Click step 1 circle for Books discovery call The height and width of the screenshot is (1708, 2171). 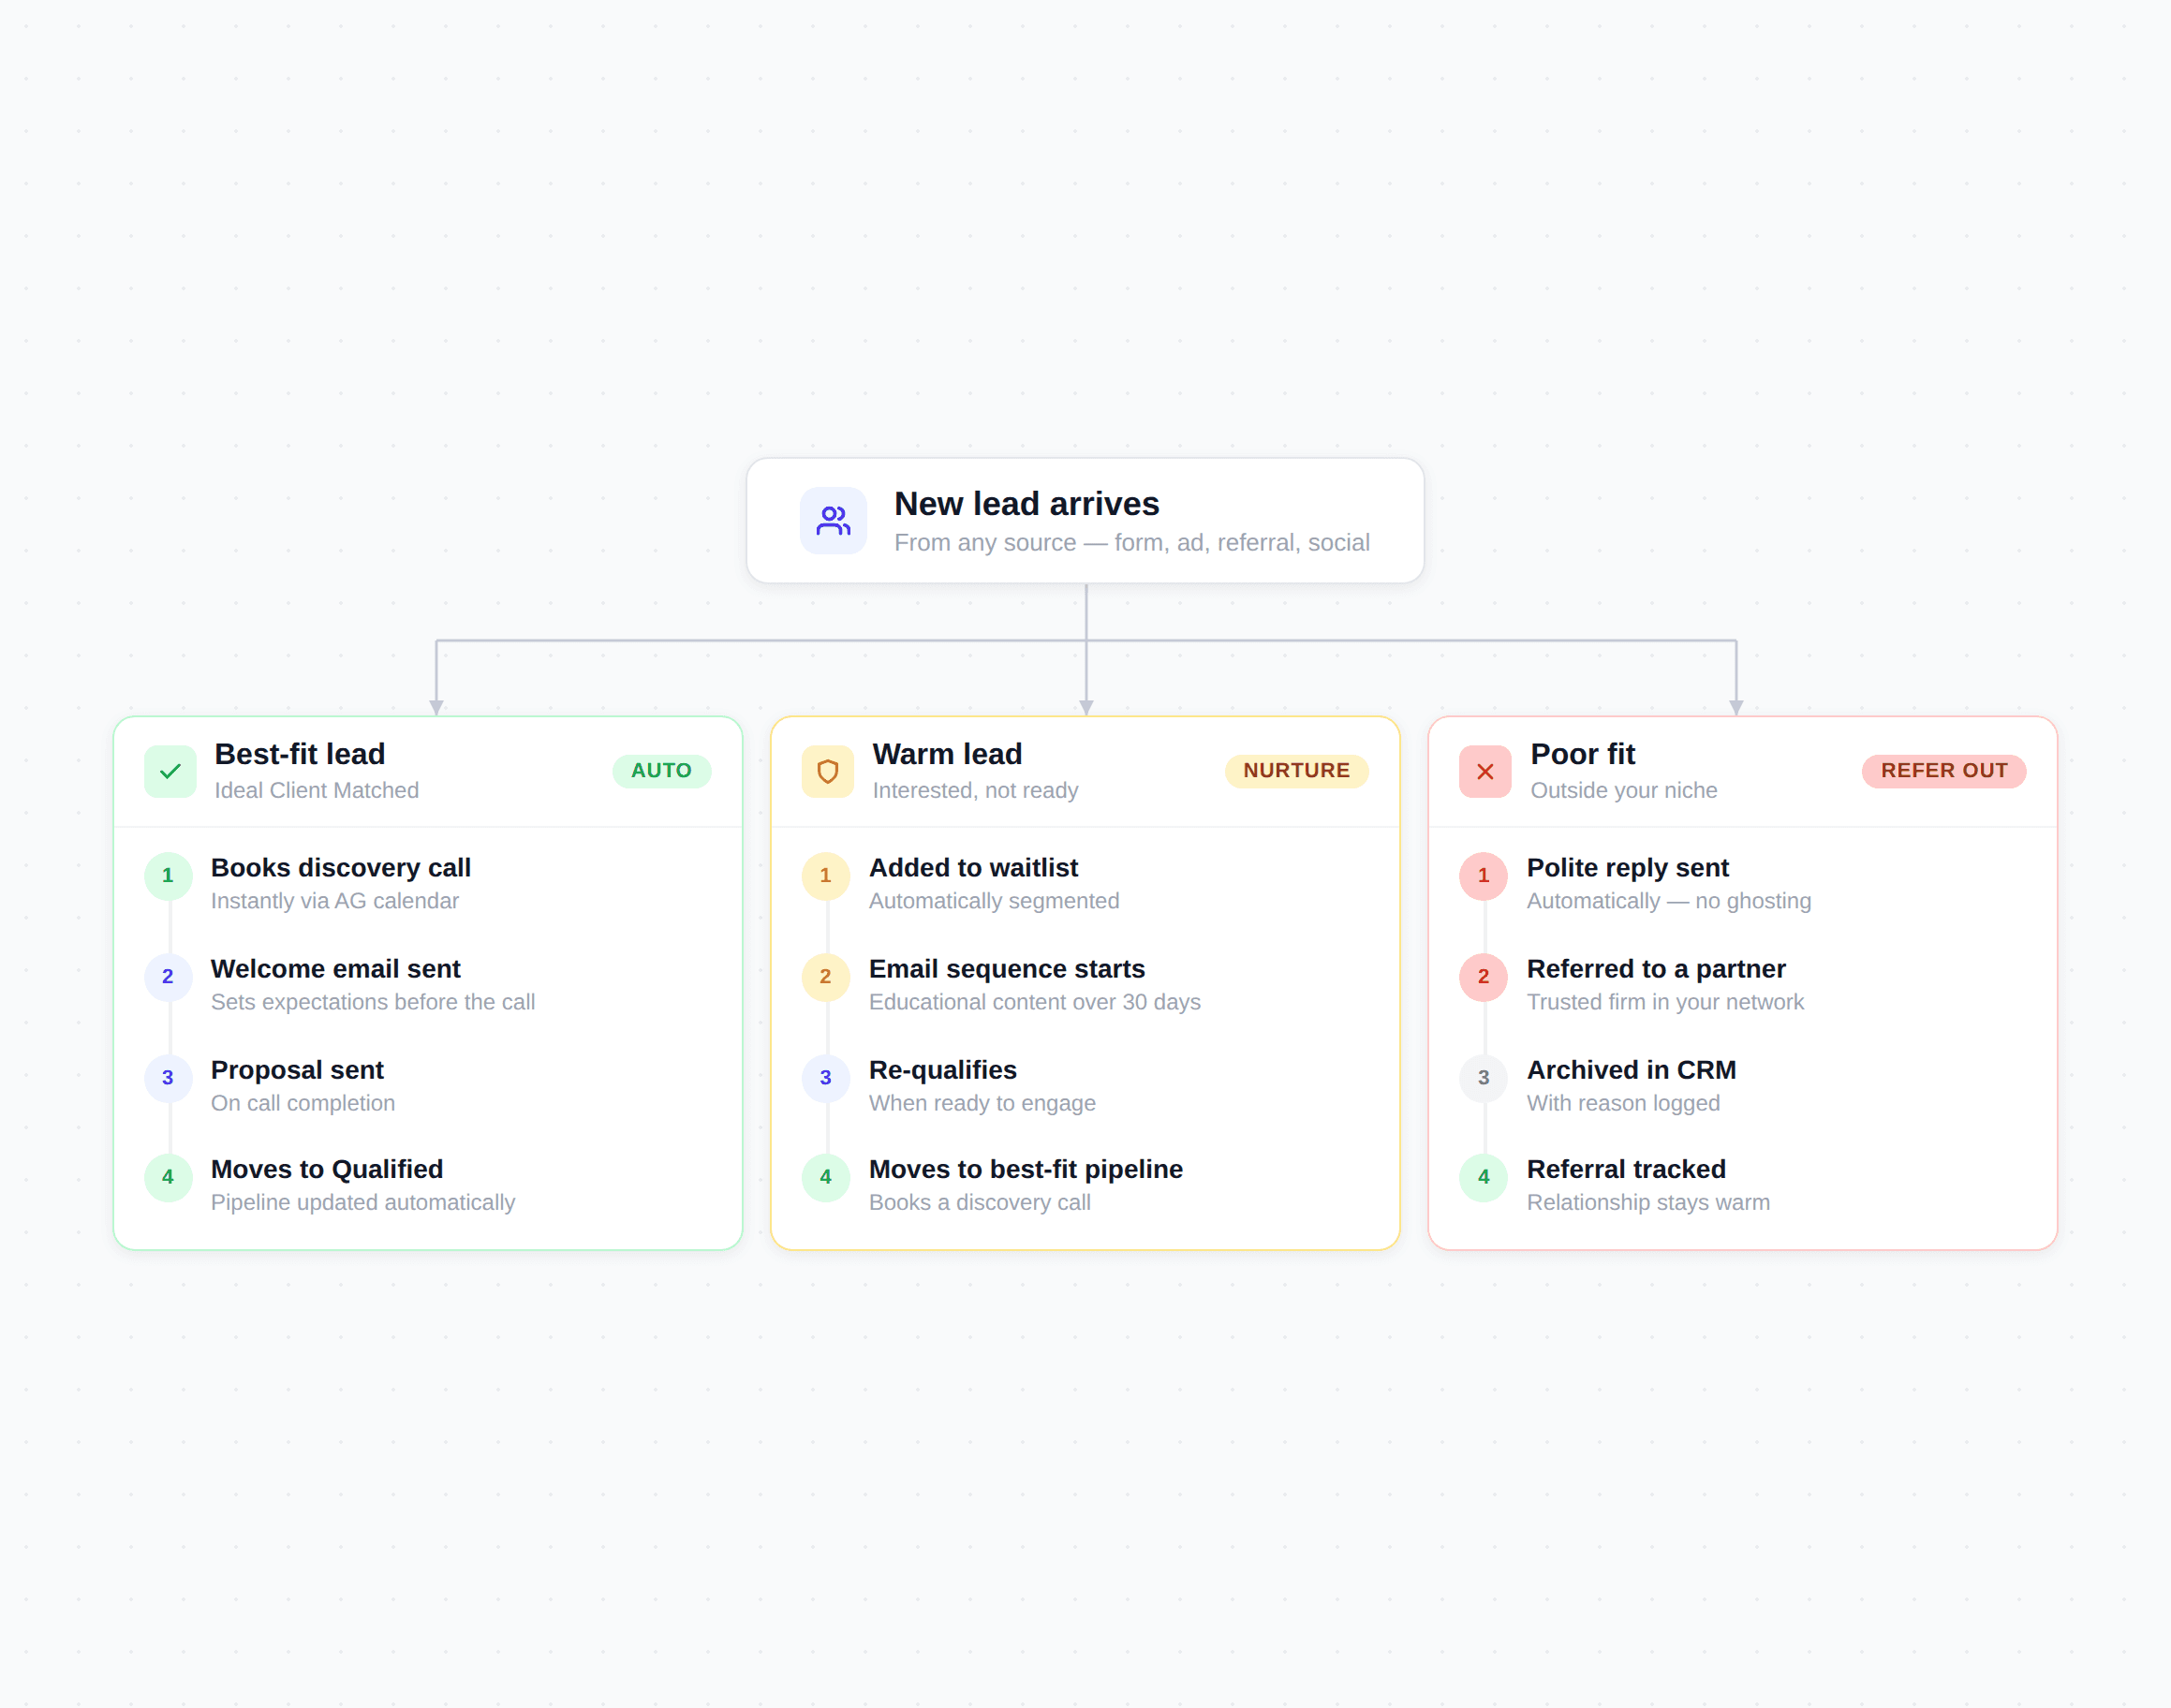(168, 875)
